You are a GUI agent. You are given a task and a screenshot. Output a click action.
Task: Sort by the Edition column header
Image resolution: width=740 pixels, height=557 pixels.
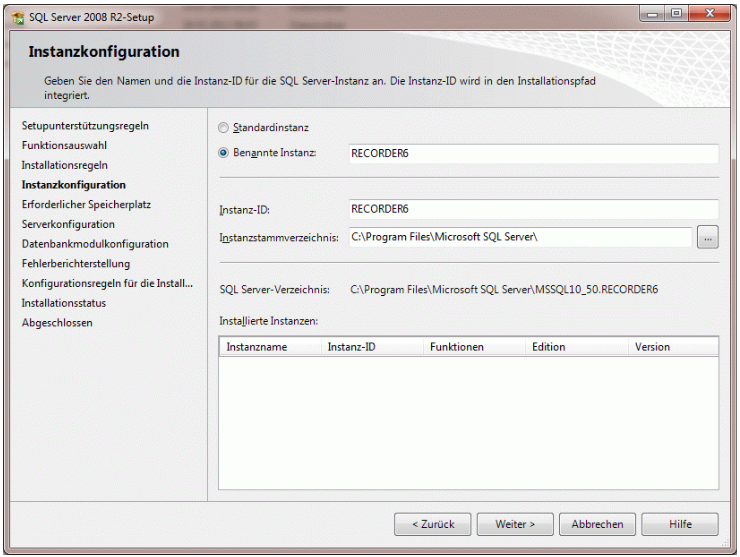(577, 347)
